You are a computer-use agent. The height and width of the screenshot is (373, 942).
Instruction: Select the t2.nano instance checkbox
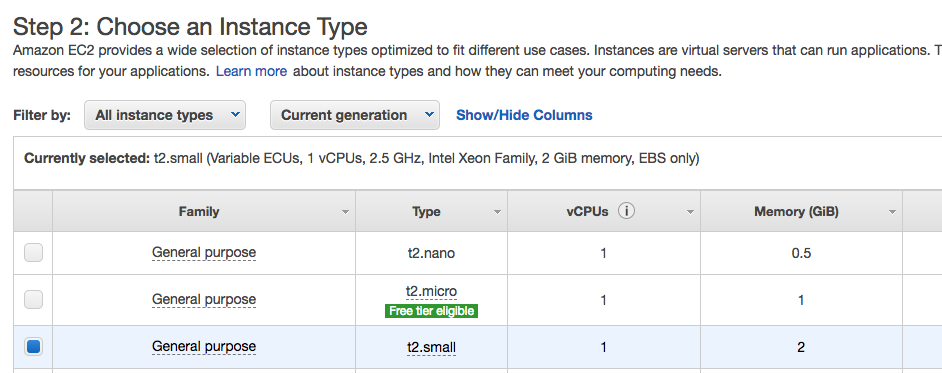pos(33,253)
